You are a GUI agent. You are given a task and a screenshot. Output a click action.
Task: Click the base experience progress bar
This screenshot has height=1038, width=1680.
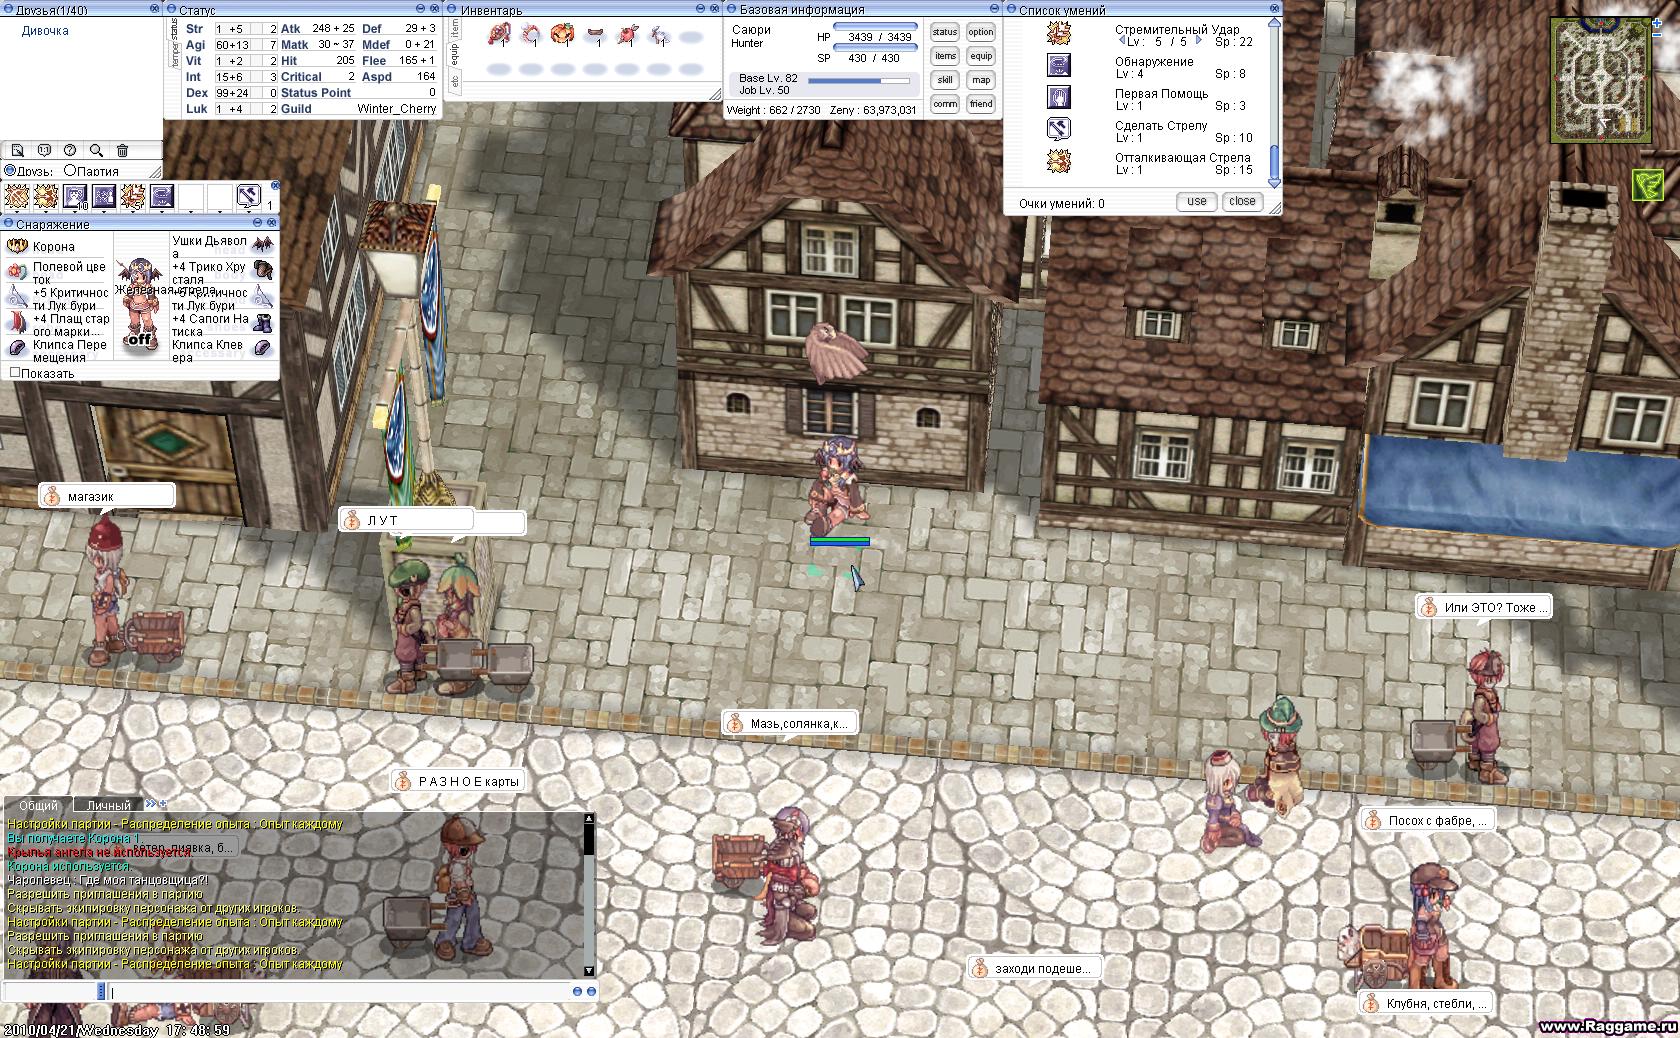click(859, 81)
